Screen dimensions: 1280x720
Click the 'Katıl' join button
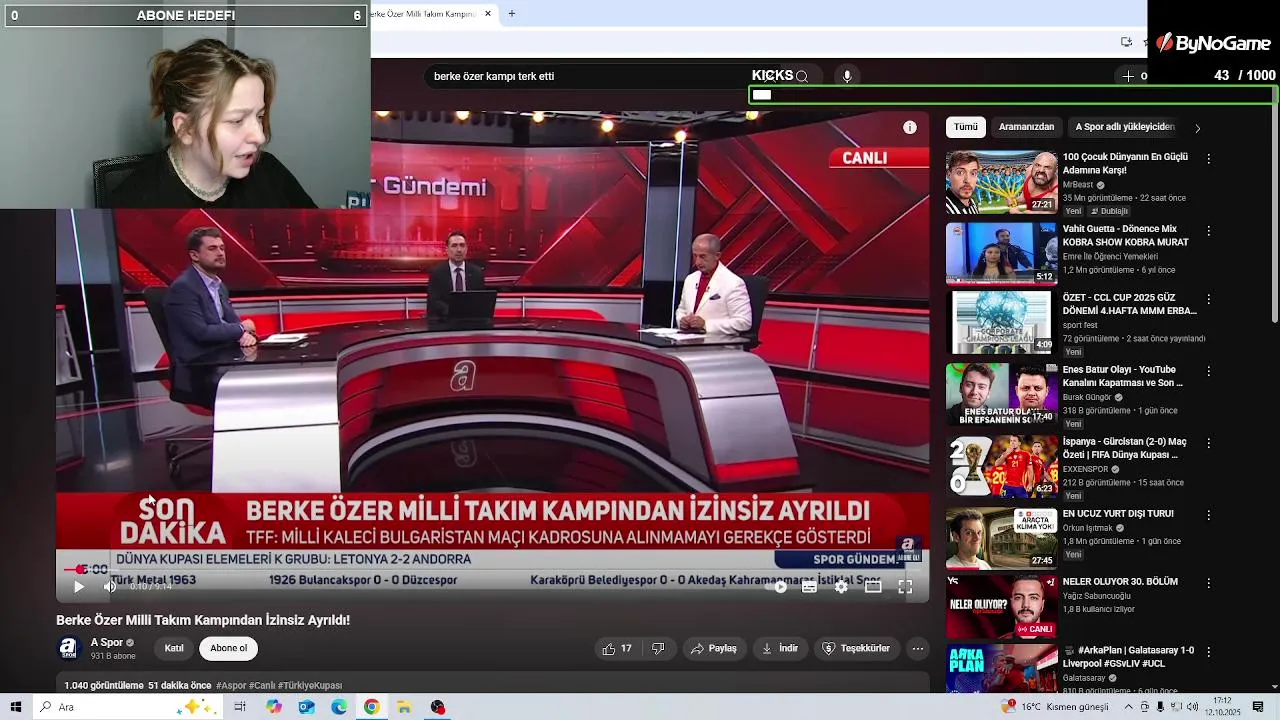point(174,648)
